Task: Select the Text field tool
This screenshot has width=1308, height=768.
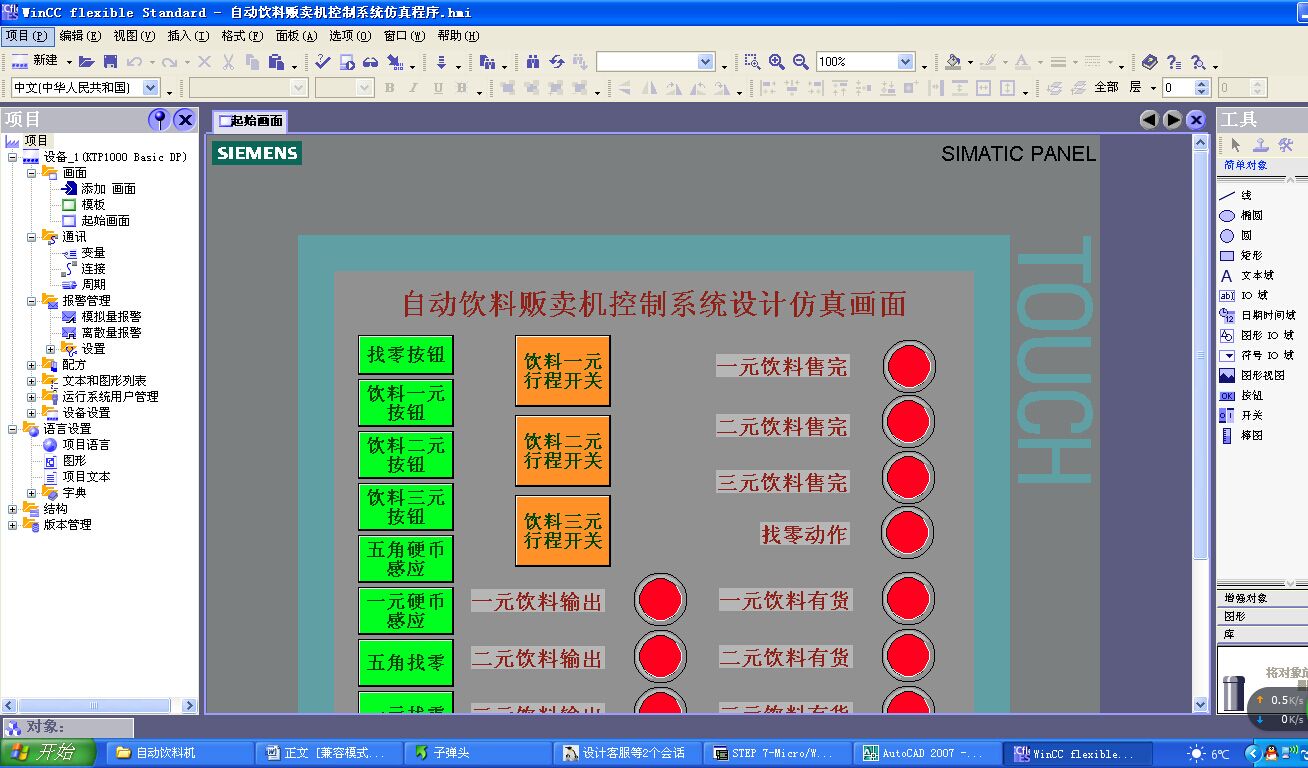Action: [x=1256, y=275]
